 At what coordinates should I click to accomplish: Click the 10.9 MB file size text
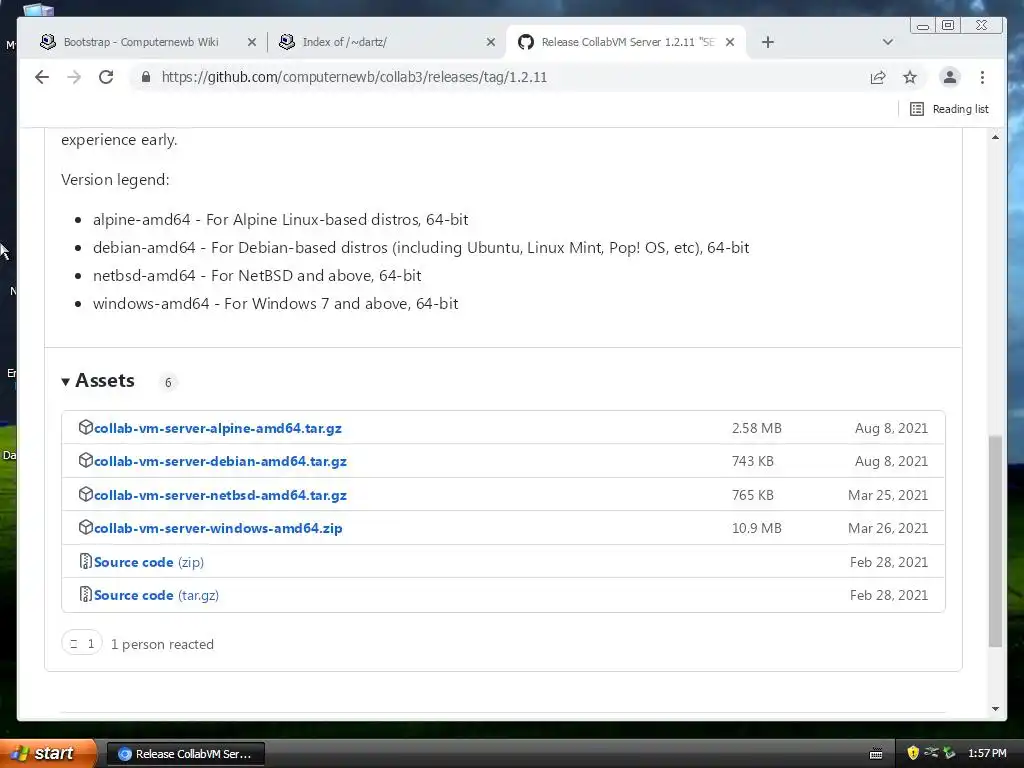[756, 528]
